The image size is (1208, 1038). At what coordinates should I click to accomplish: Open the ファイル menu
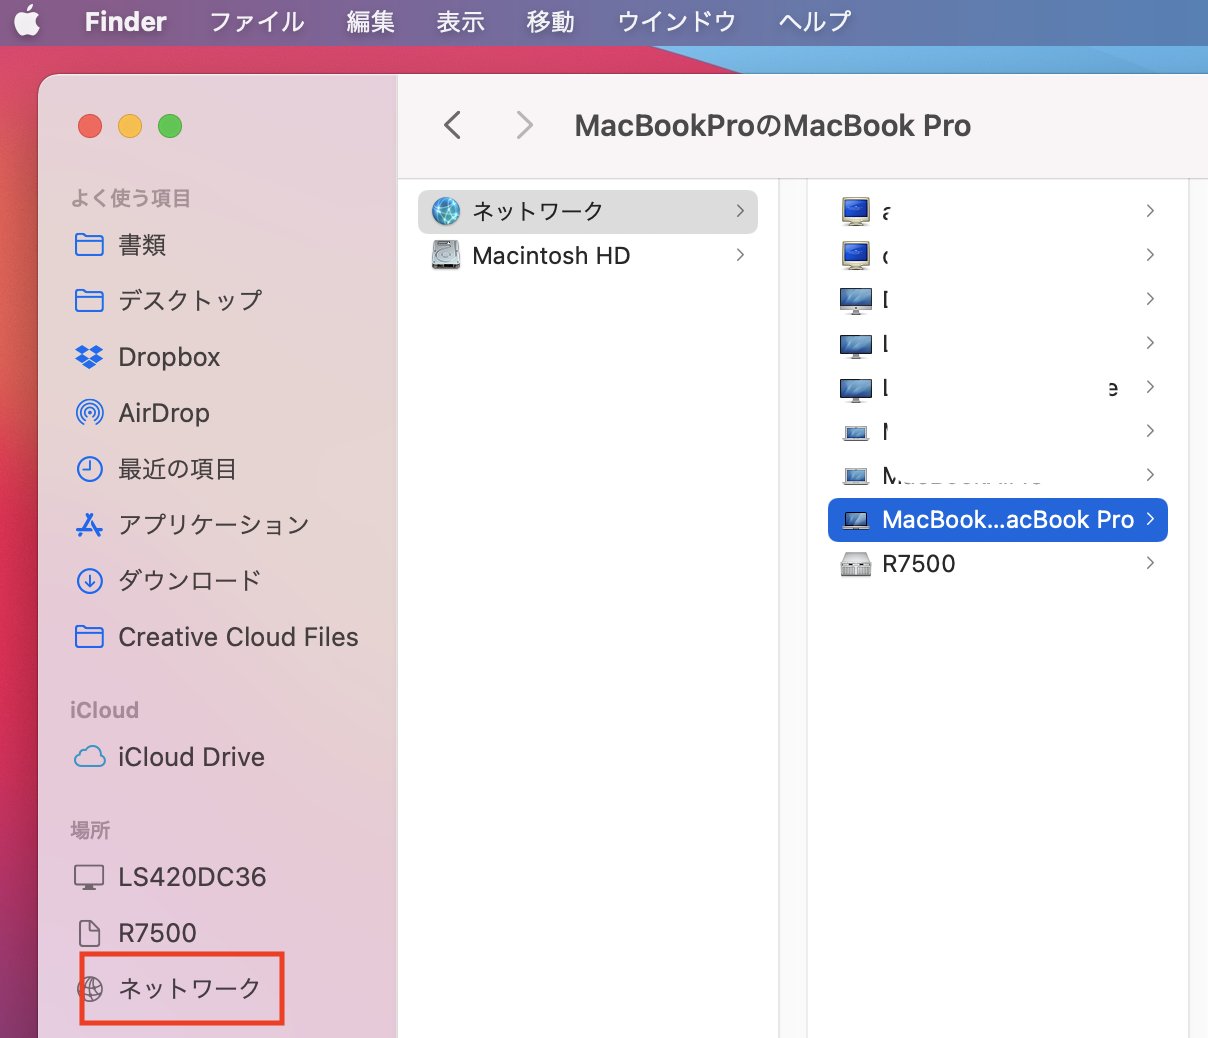click(256, 22)
